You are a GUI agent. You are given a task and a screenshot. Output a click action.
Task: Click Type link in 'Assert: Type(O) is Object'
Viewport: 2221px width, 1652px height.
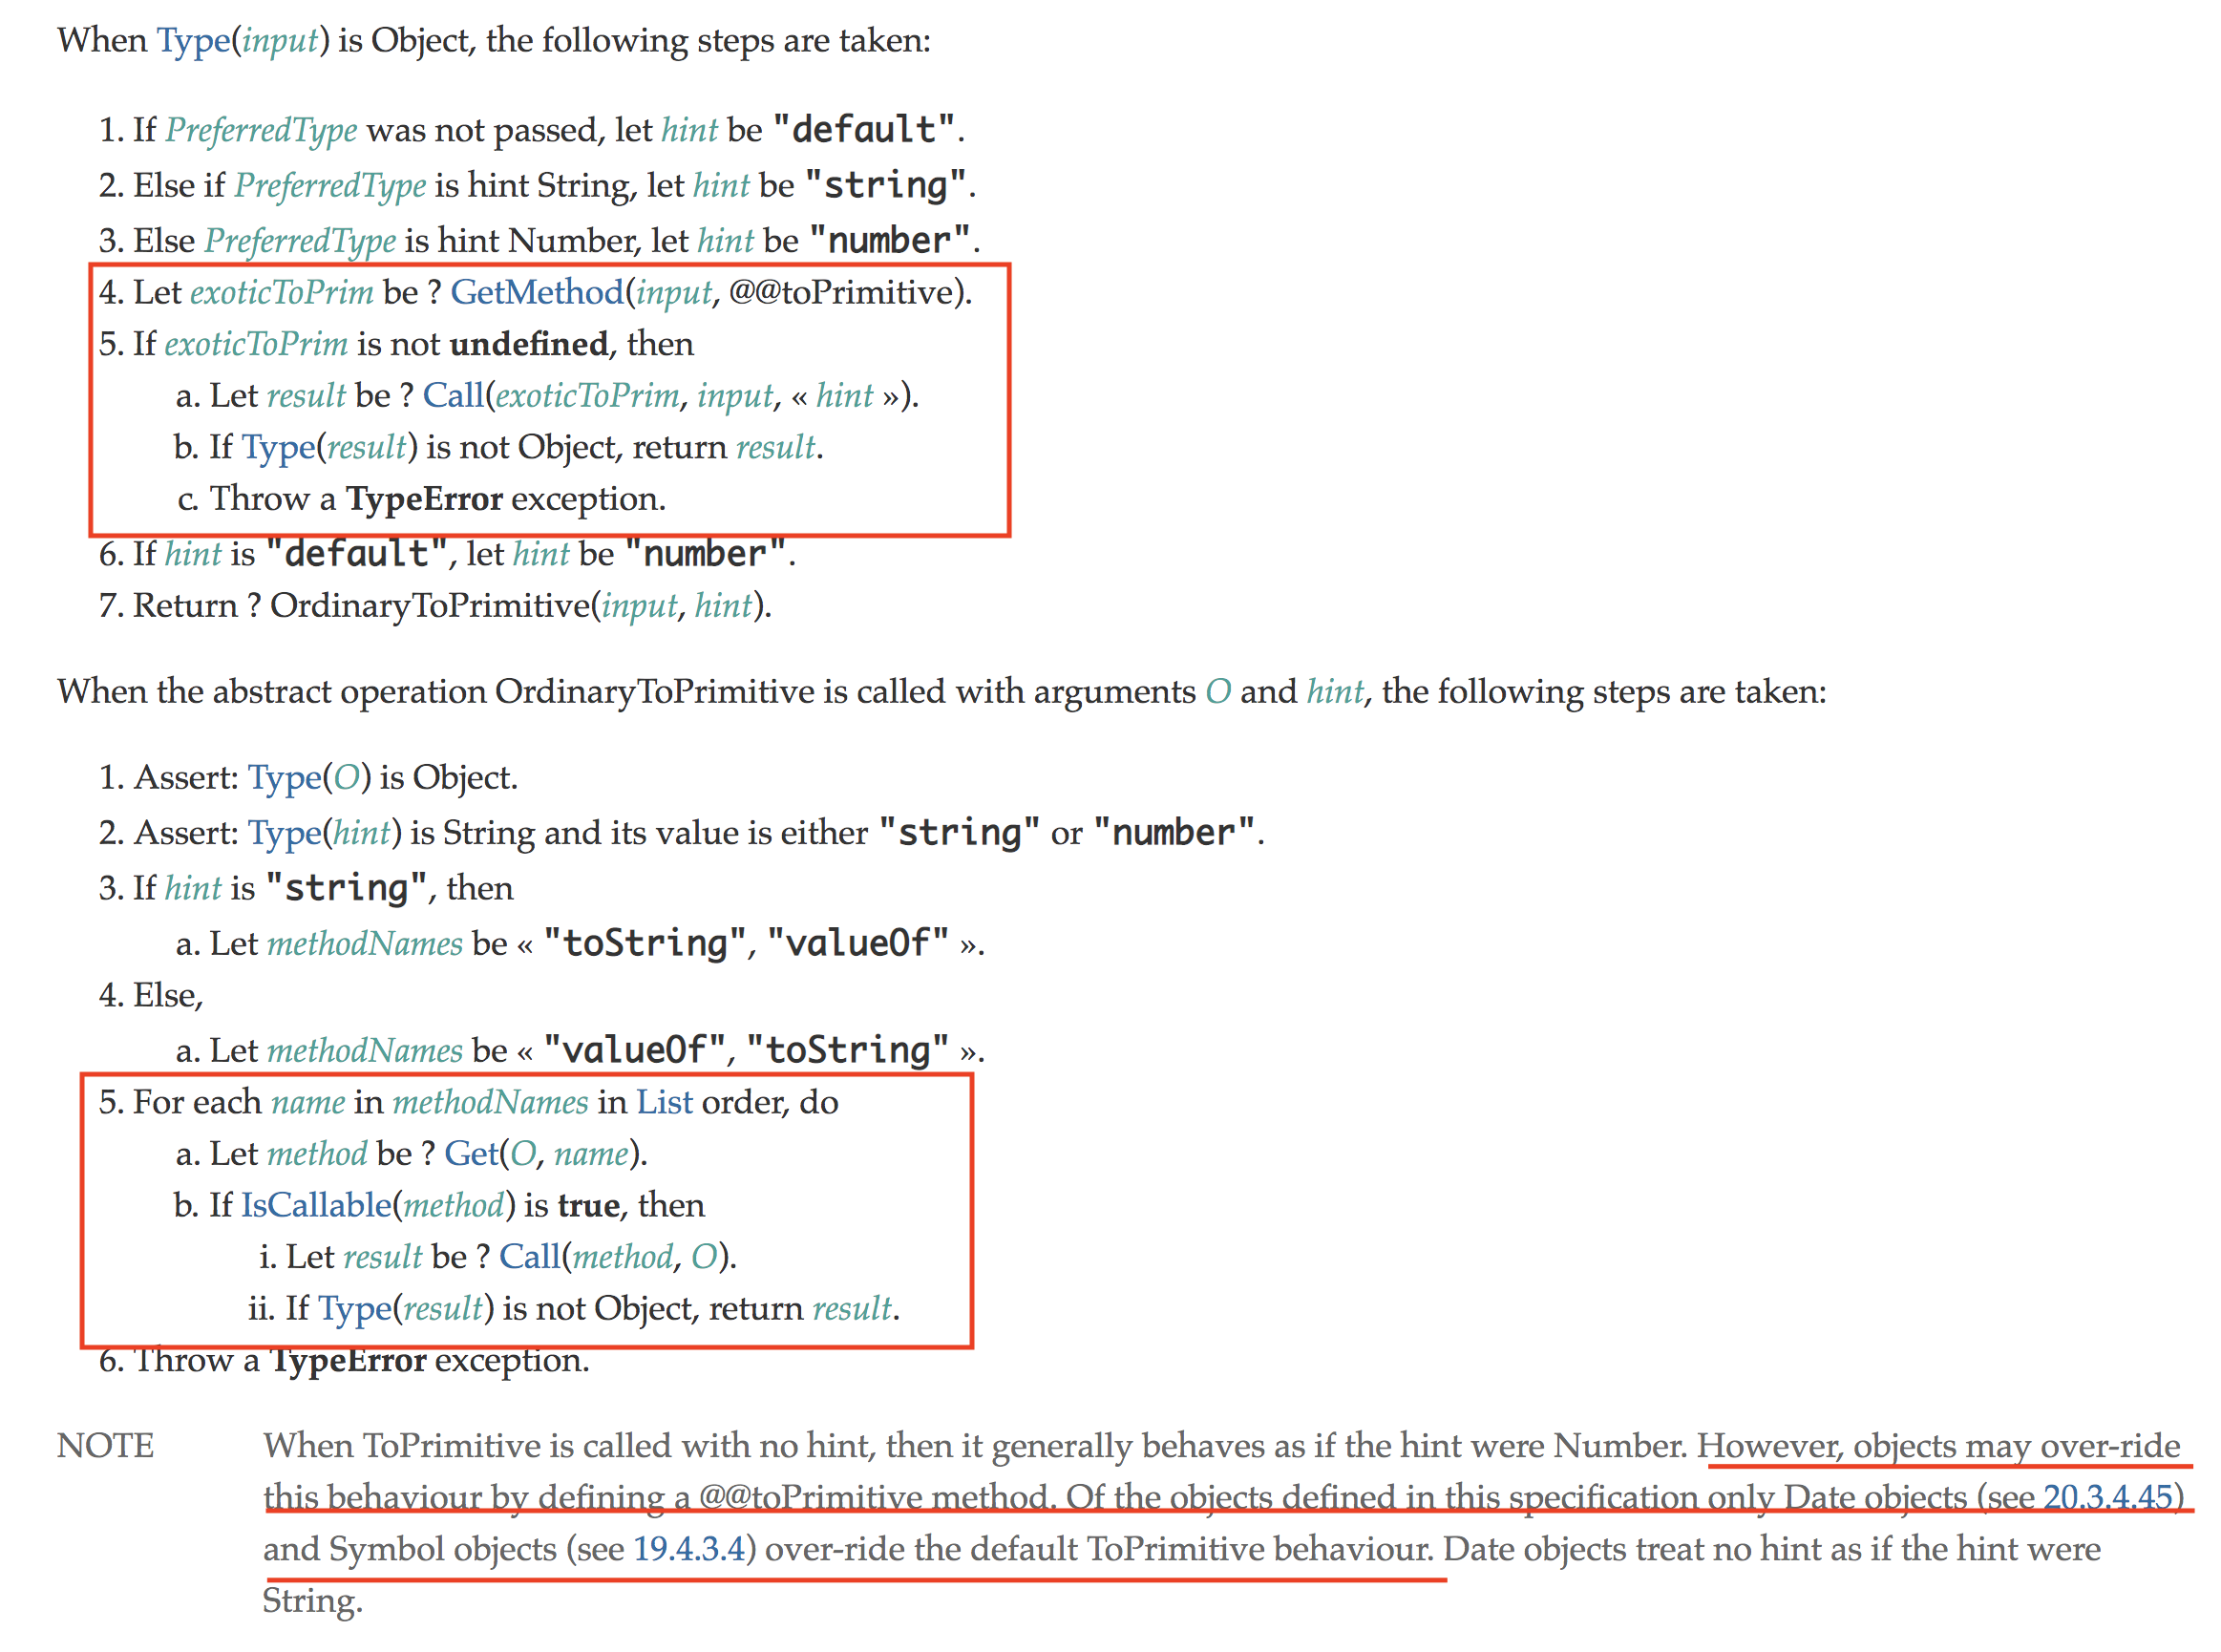(284, 777)
